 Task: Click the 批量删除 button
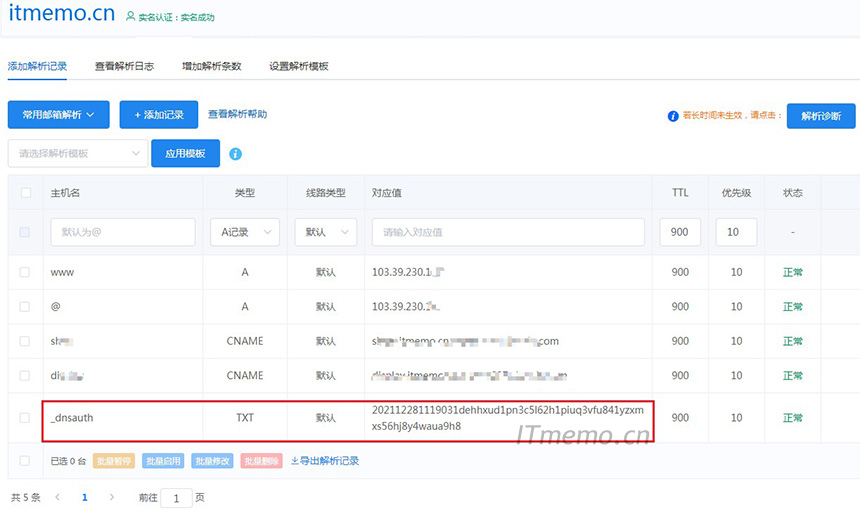tap(261, 461)
